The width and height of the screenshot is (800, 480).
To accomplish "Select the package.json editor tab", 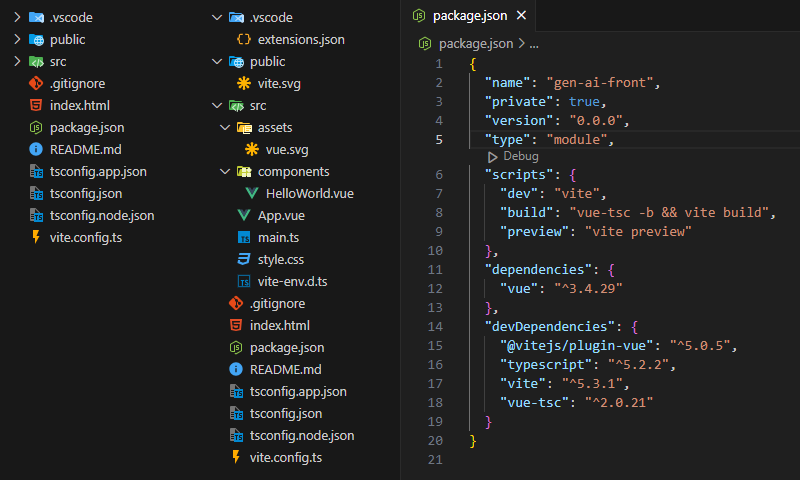I will point(470,16).
